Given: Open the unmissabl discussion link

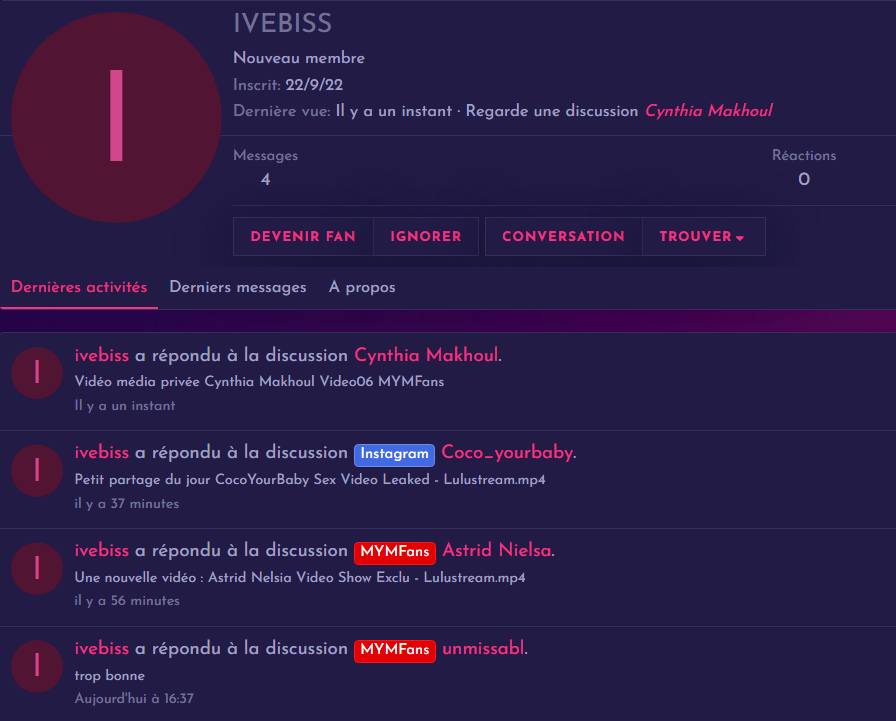Looking at the screenshot, I should click(x=483, y=649).
